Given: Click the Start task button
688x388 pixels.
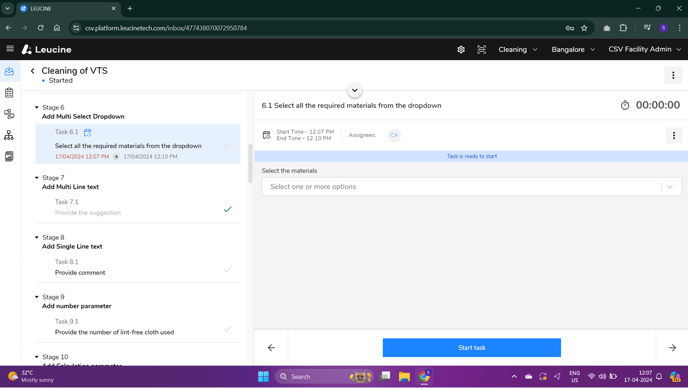Looking at the screenshot, I should click(472, 348).
